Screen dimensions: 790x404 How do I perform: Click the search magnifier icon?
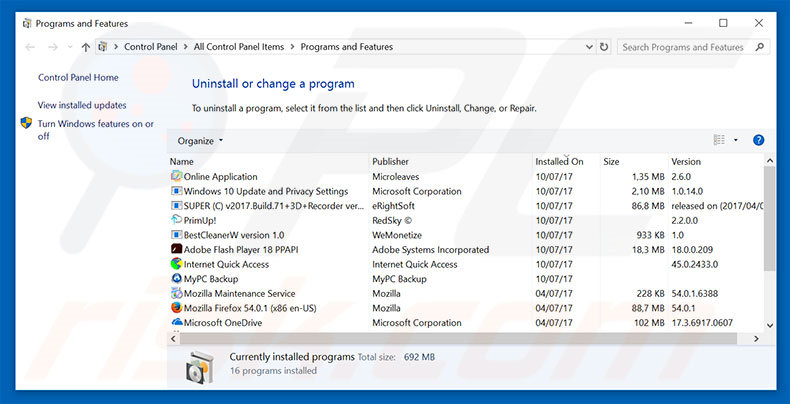pos(760,47)
